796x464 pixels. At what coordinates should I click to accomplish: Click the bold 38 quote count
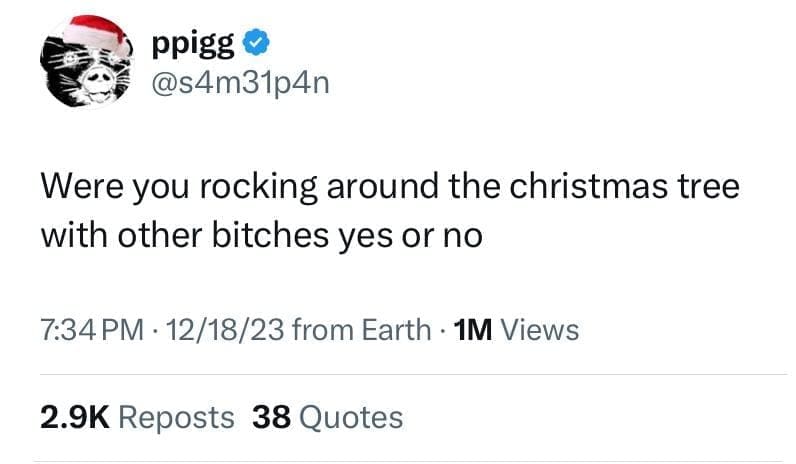click(271, 416)
